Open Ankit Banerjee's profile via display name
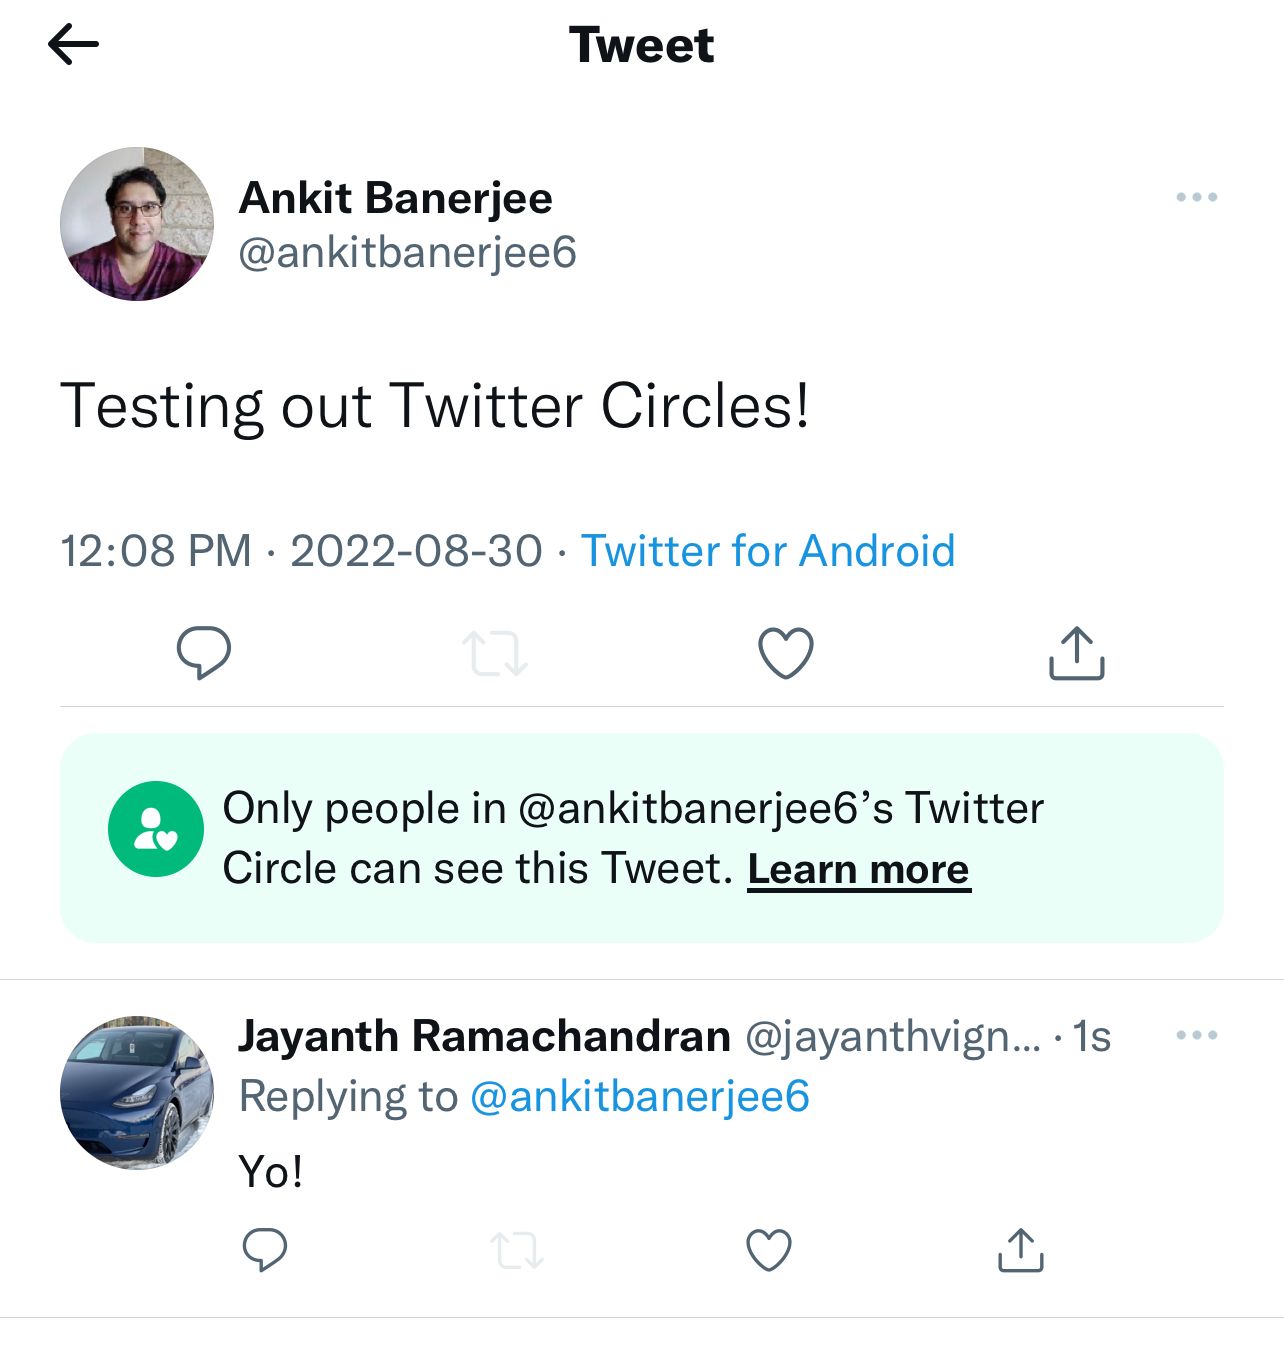Viewport: 1284px width, 1350px height. (395, 198)
